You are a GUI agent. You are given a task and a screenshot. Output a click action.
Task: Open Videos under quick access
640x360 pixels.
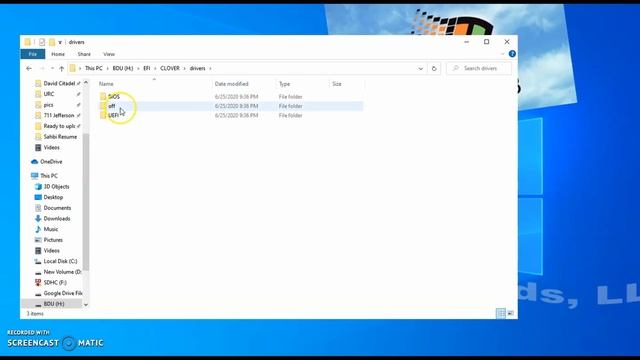[x=51, y=147]
